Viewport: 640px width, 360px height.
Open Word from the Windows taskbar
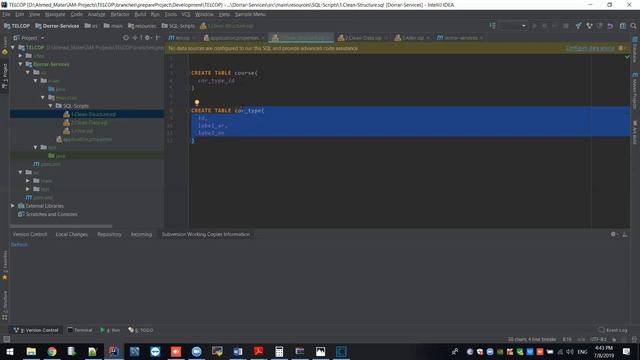pos(238,351)
